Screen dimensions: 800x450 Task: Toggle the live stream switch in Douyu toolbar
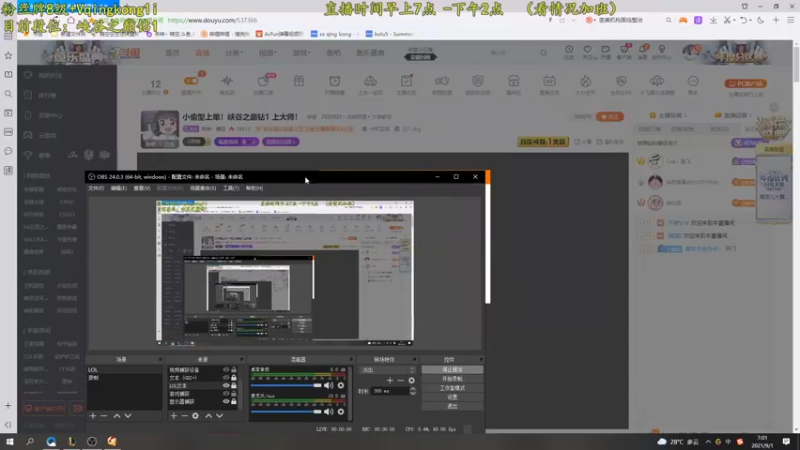(x=191, y=81)
